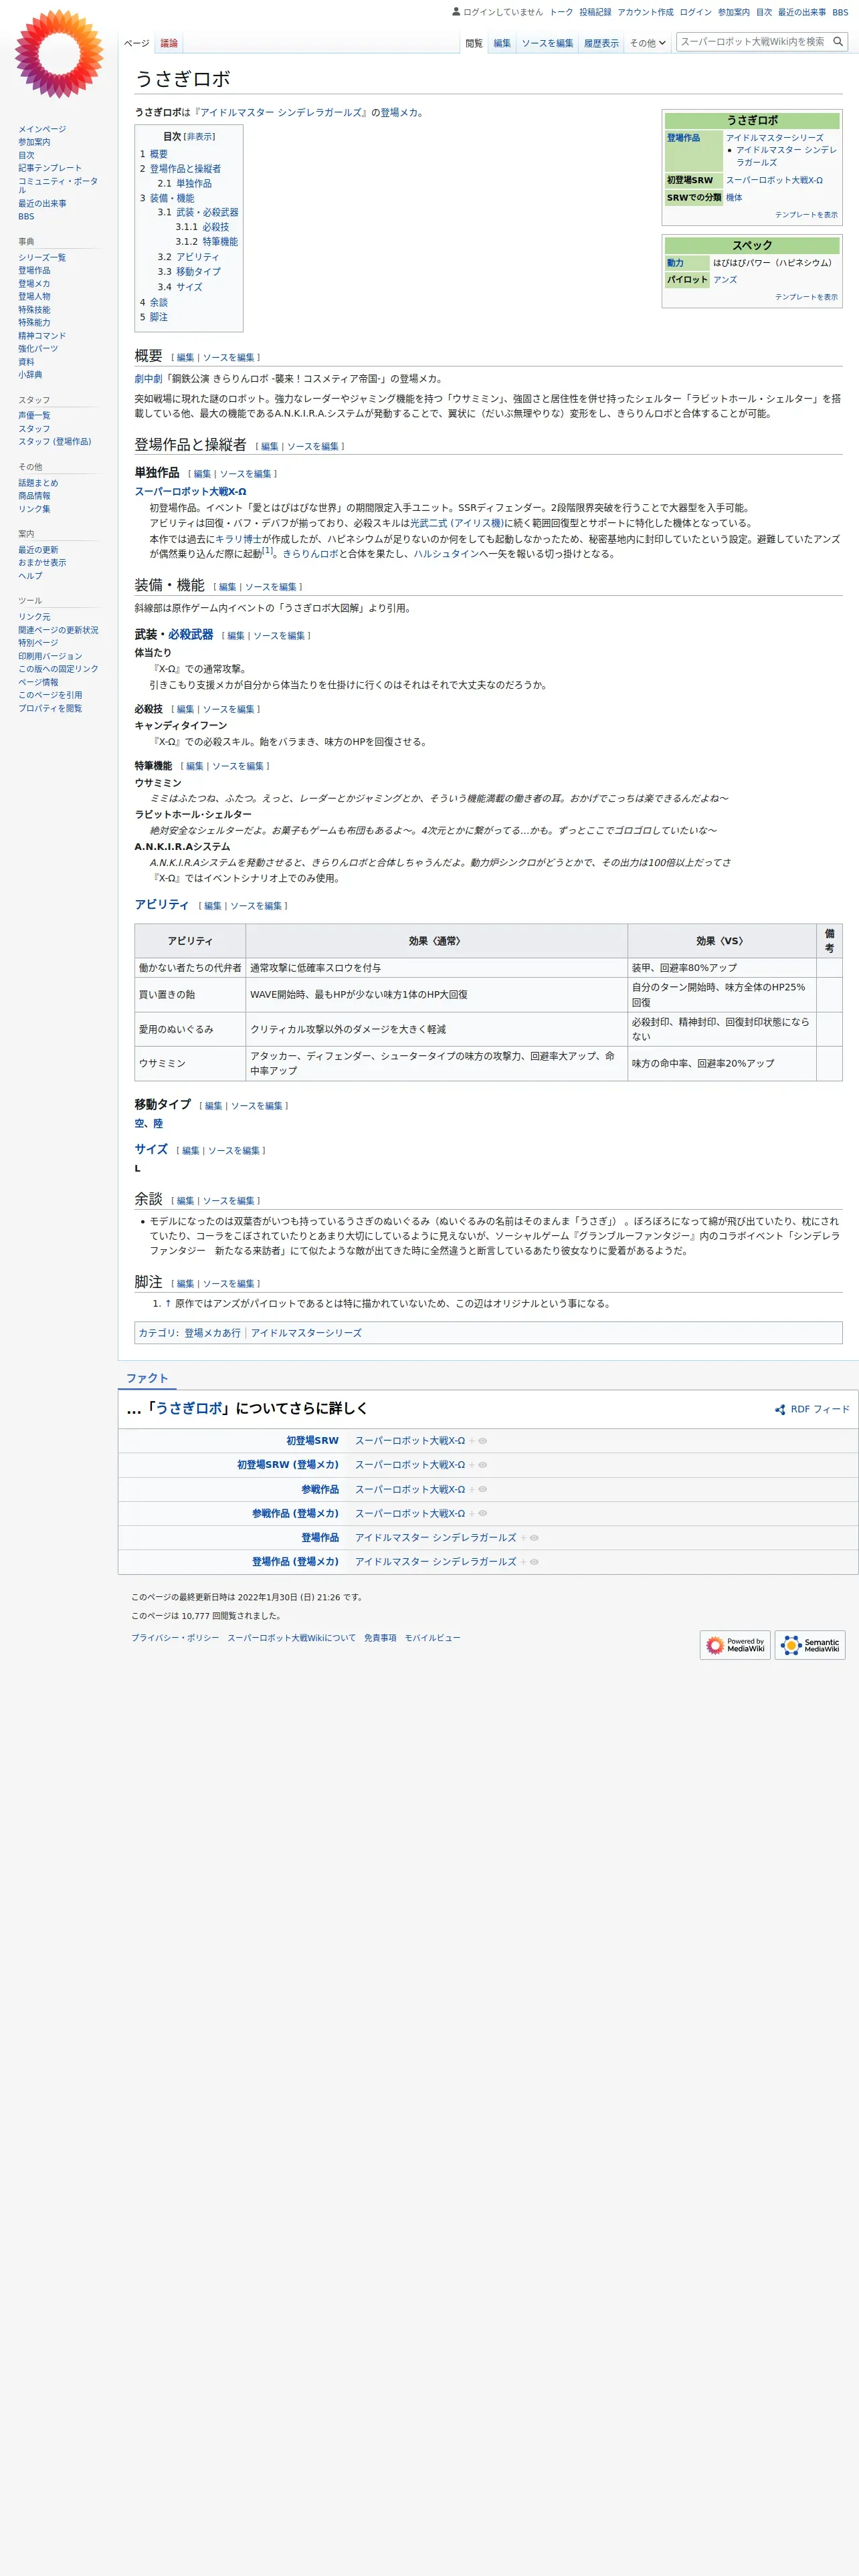859x2576 pixels.
Task: Open 話題まとめ in the sidebar
Action: tap(38, 483)
